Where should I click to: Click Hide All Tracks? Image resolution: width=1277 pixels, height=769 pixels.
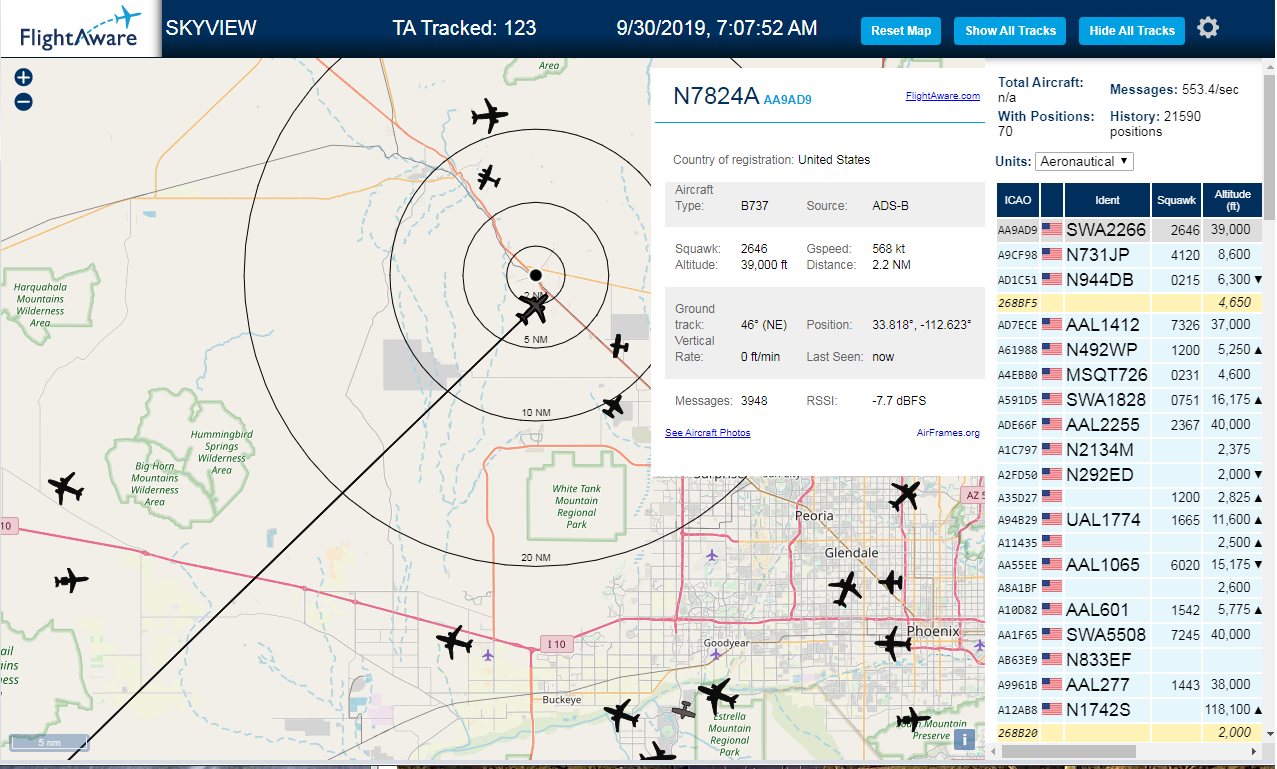1132,31
